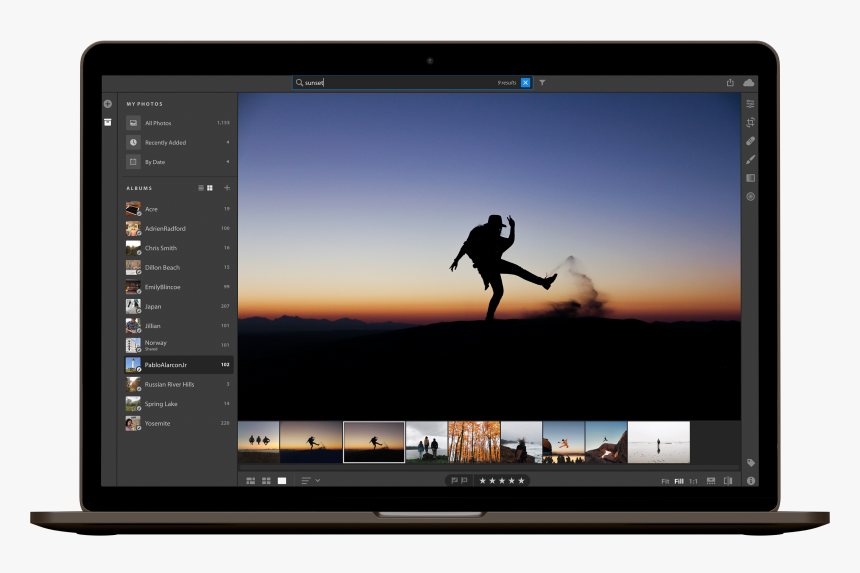
Task: Open the AdrienRadford album
Action: (179, 229)
